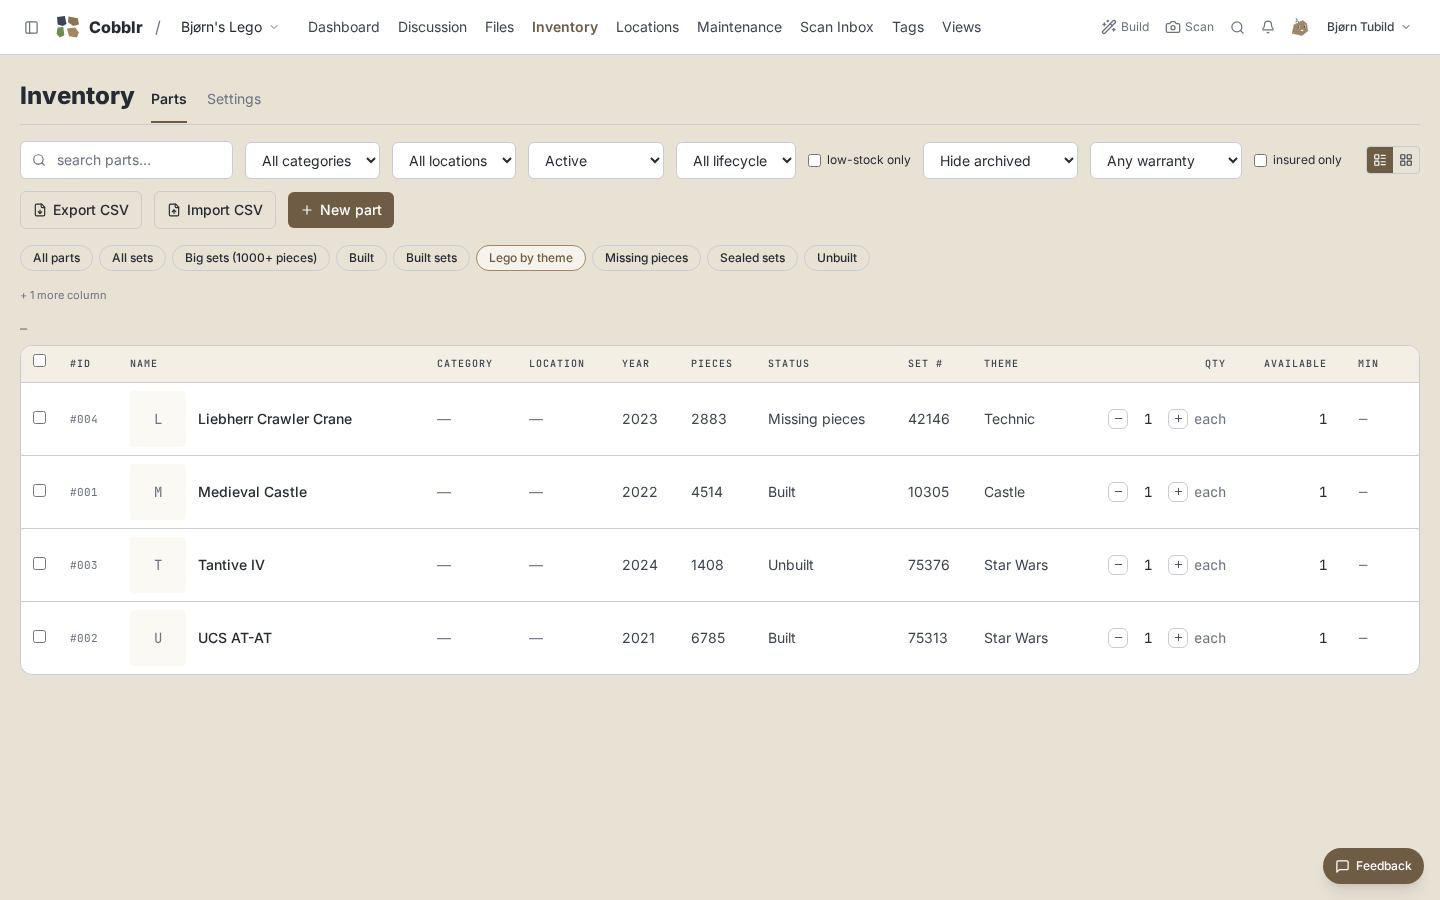
Task: Open the All lifecycle dropdown
Action: coord(736,161)
